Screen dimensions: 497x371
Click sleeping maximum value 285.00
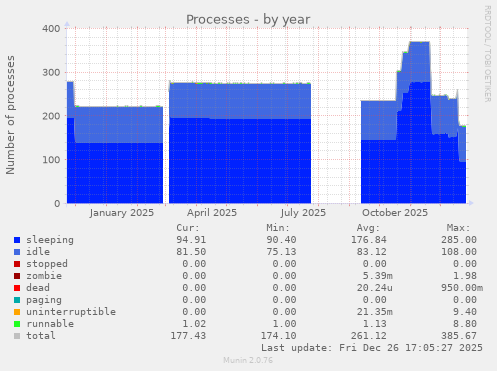click(459, 240)
